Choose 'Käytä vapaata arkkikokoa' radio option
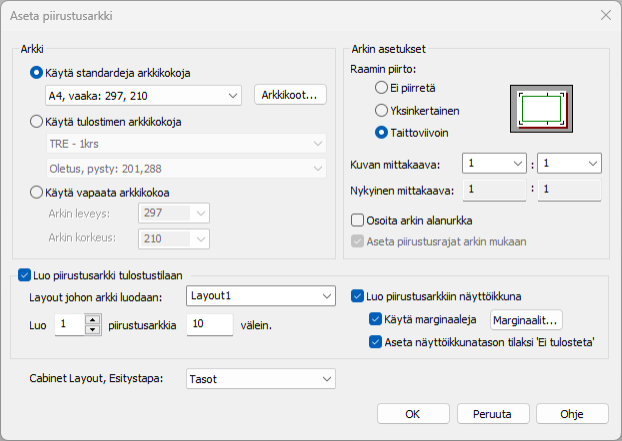The width and height of the screenshot is (622, 441). click(x=37, y=192)
